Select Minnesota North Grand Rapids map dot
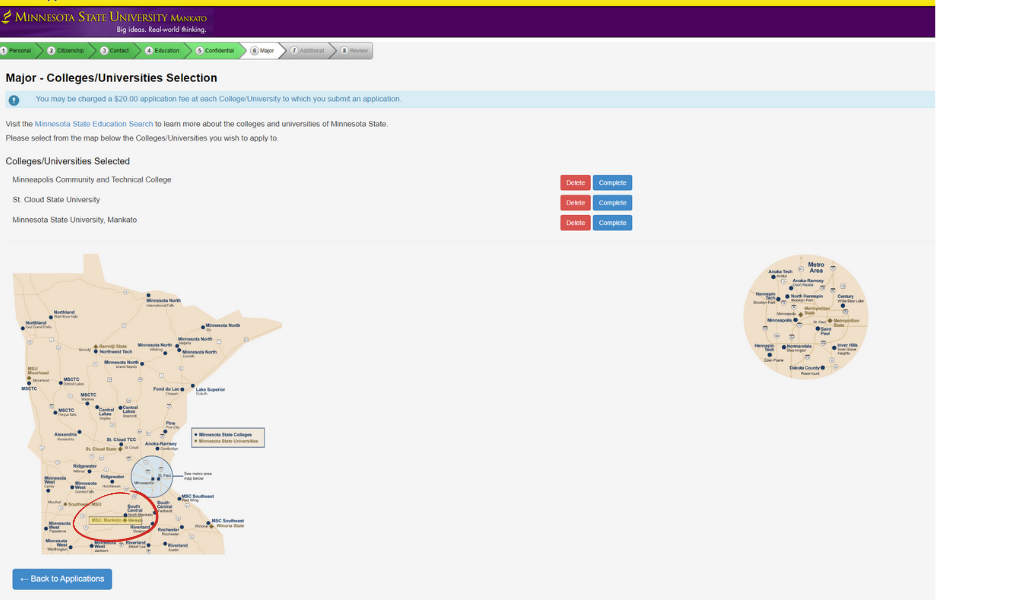 point(142,364)
